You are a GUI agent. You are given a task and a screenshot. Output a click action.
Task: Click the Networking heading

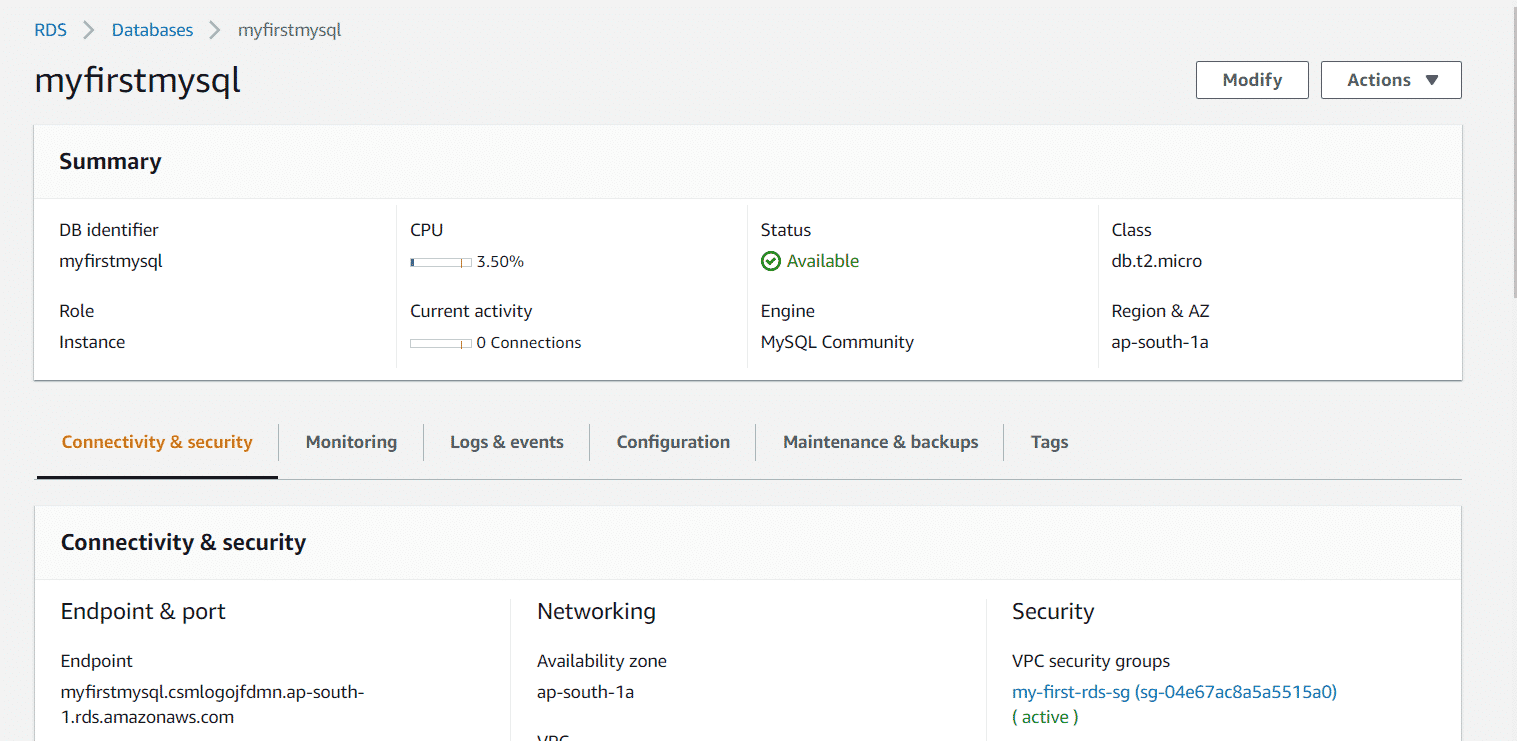(596, 611)
